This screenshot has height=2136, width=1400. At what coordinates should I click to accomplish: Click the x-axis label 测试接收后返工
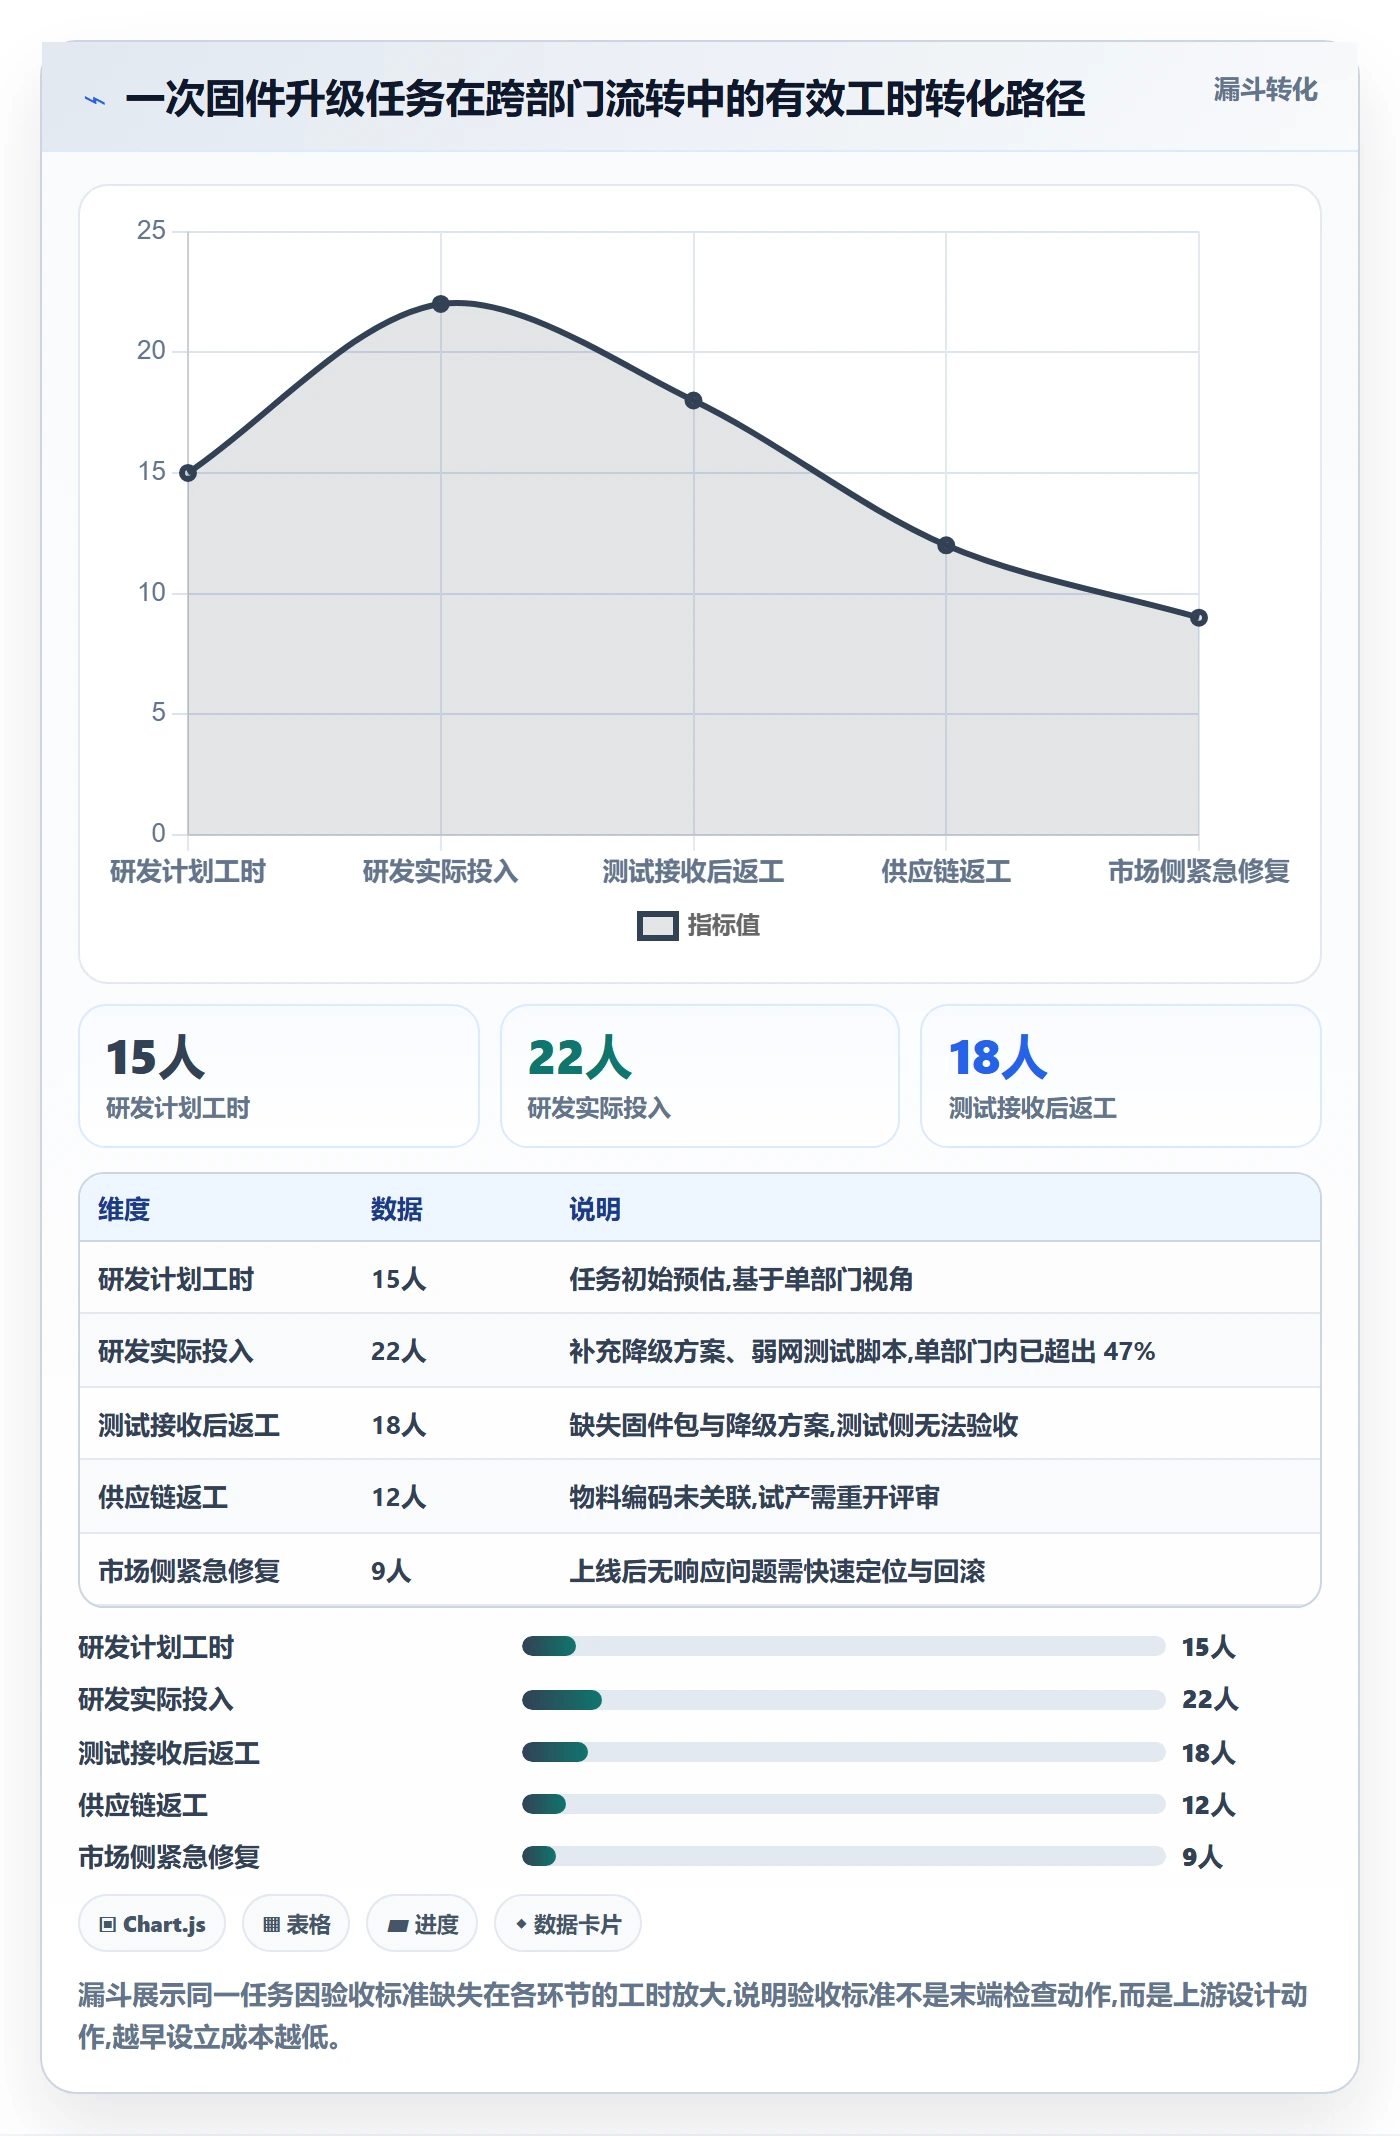tap(693, 872)
